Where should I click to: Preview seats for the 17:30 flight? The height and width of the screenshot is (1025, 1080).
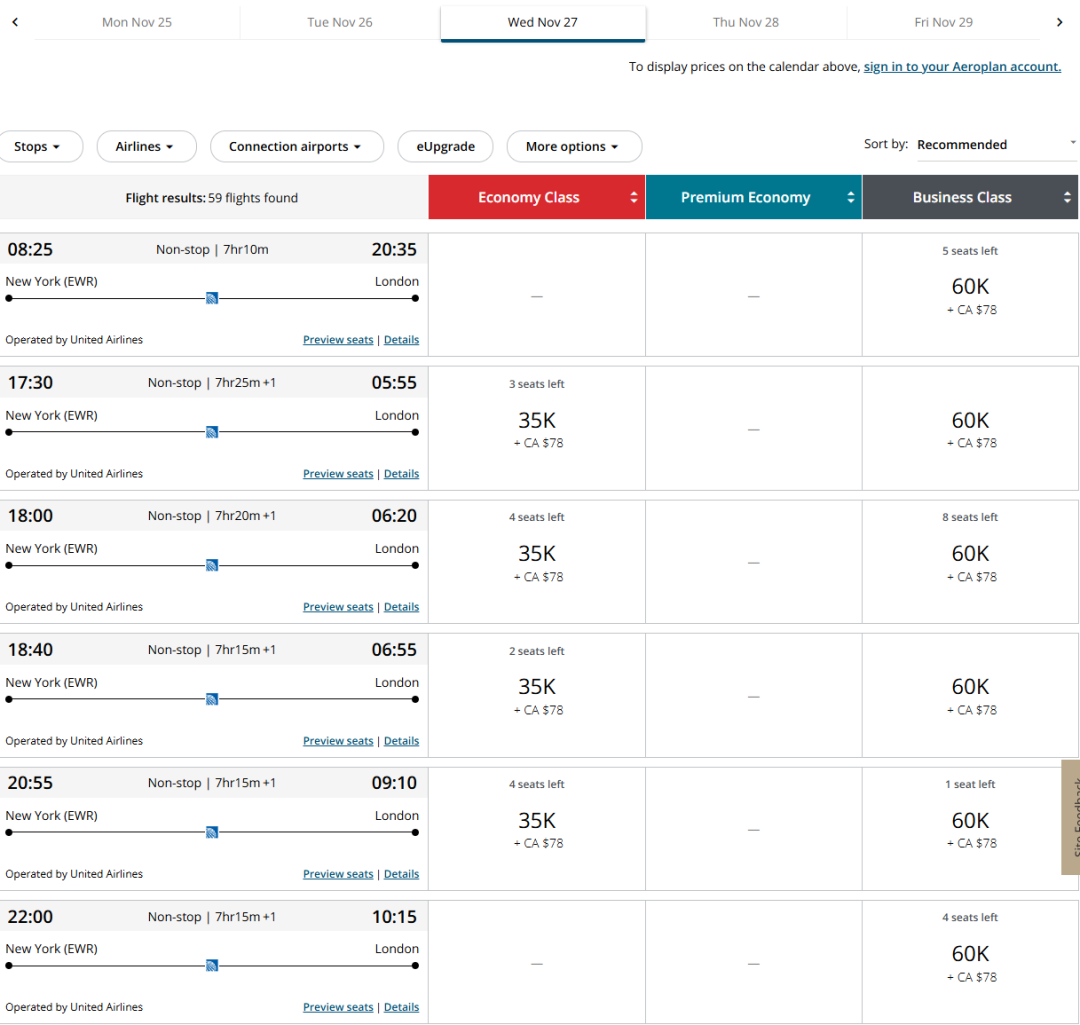pos(338,474)
